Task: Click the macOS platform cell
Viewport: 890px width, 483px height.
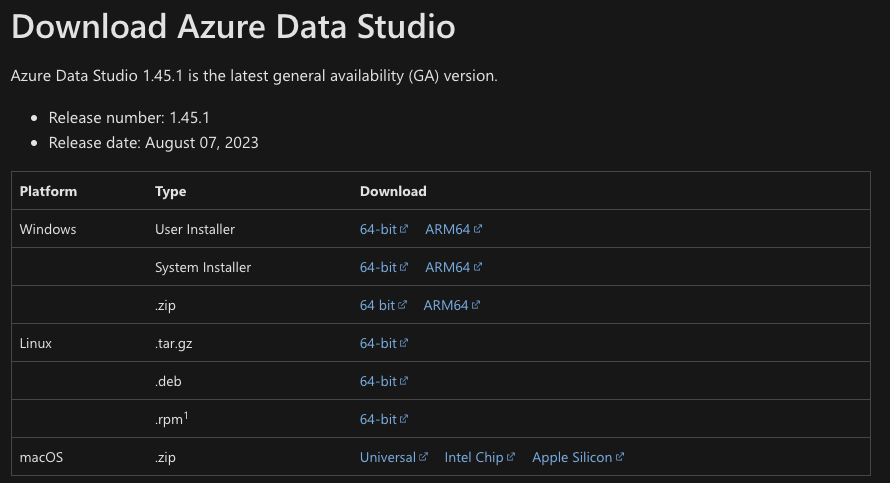Action: click(41, 457)
